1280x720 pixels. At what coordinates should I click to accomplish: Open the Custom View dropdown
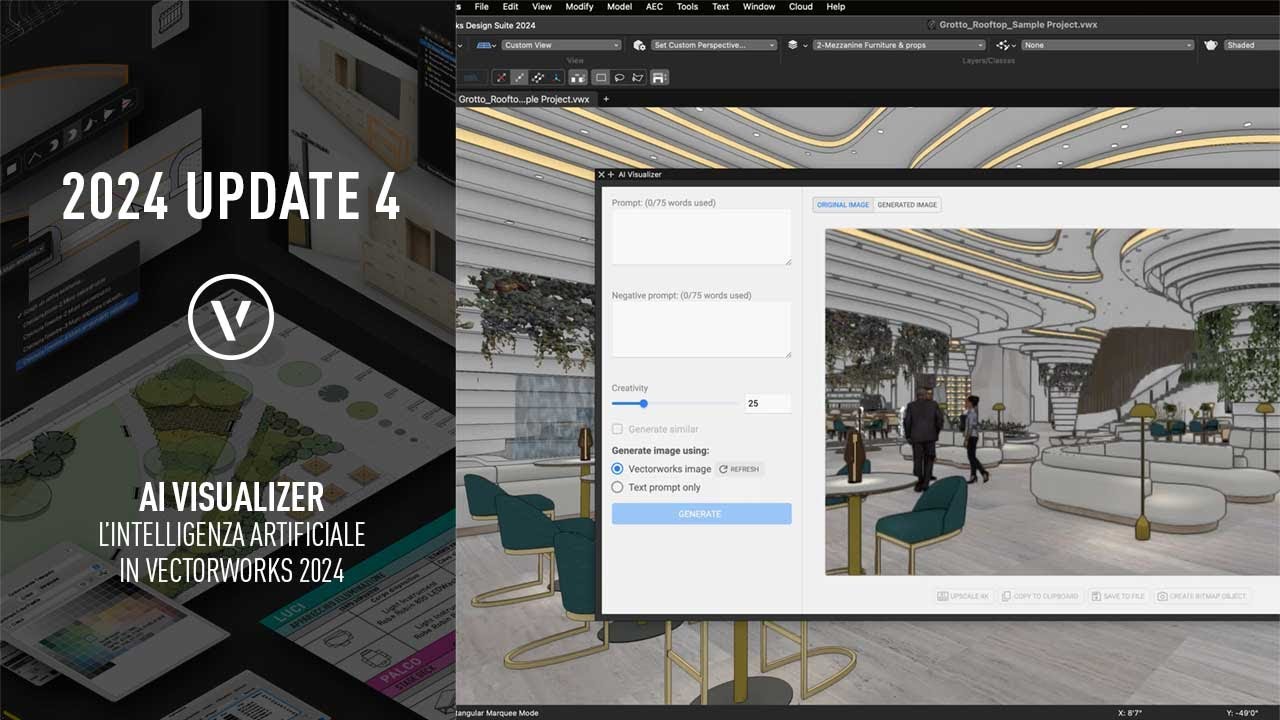pos(561,45)
